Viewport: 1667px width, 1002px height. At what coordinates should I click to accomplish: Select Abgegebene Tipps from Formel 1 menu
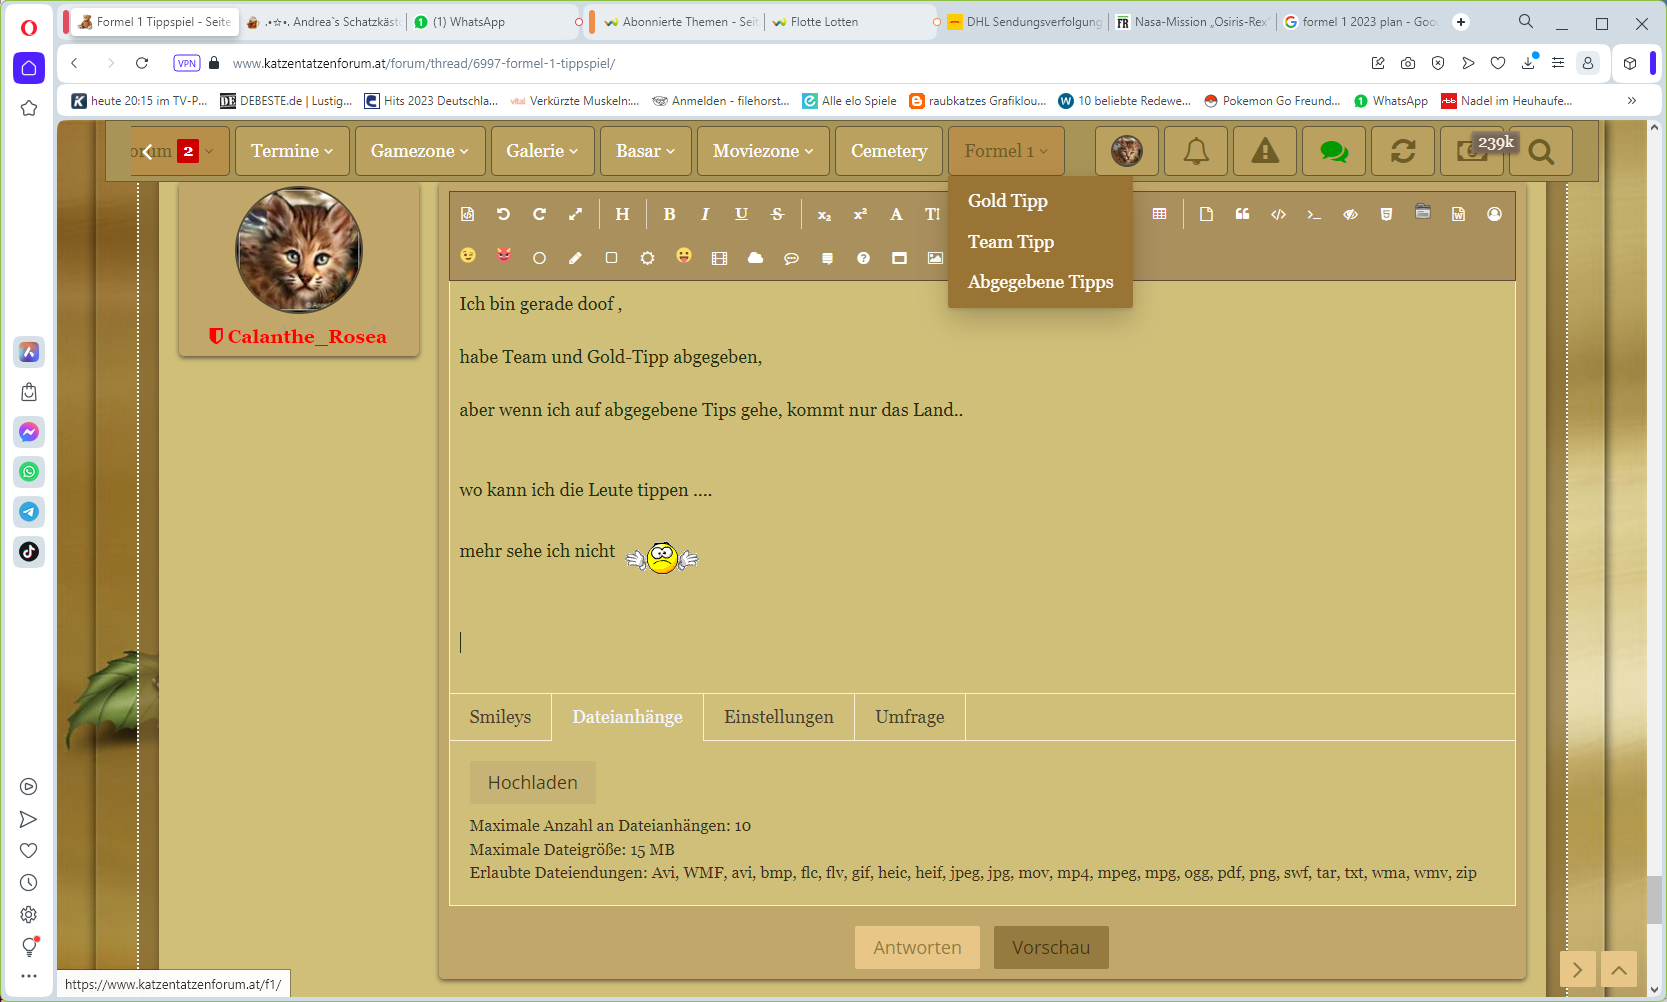(1040, 282)
